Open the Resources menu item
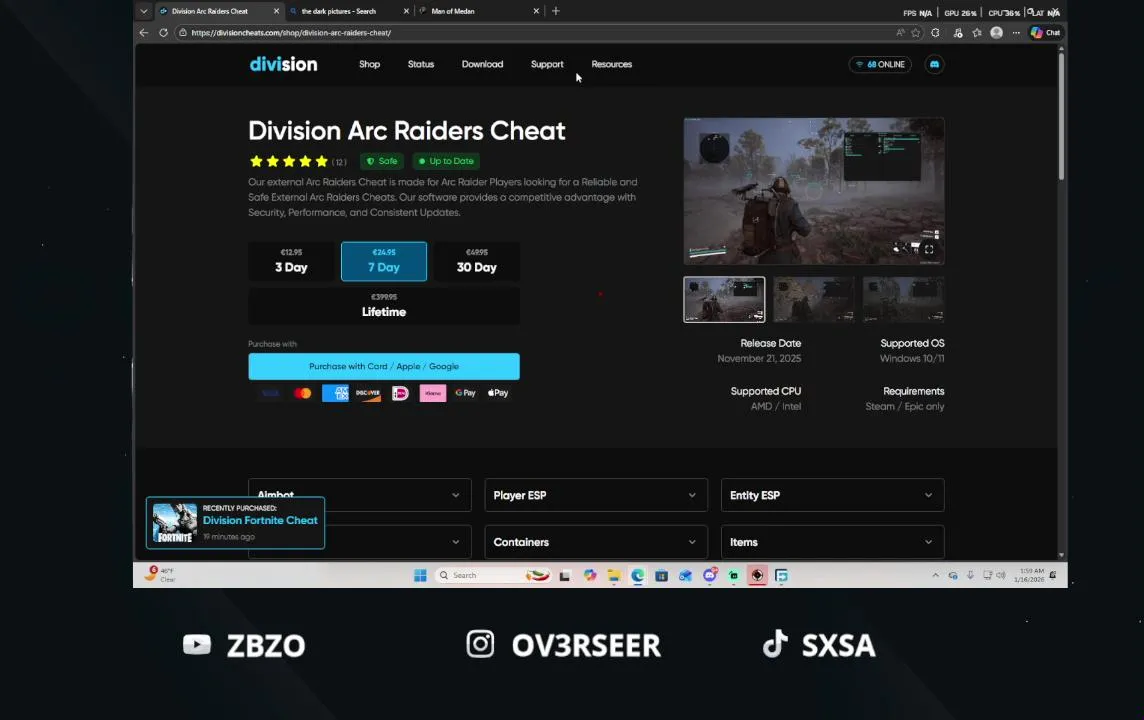 click(611, 64)
